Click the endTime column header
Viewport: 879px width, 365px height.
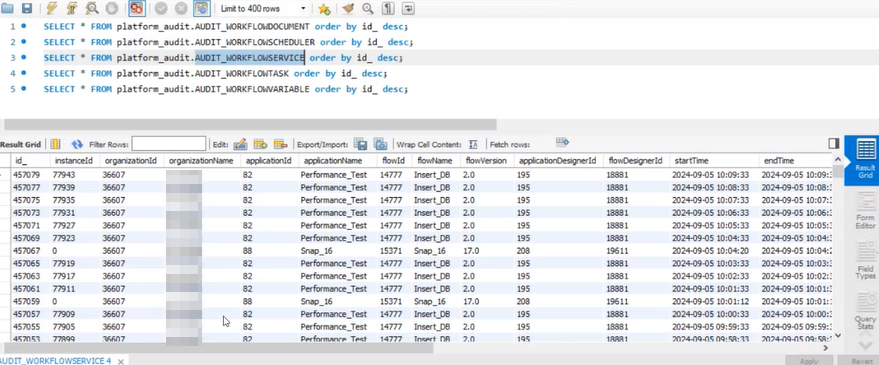(x=795, y=160)
